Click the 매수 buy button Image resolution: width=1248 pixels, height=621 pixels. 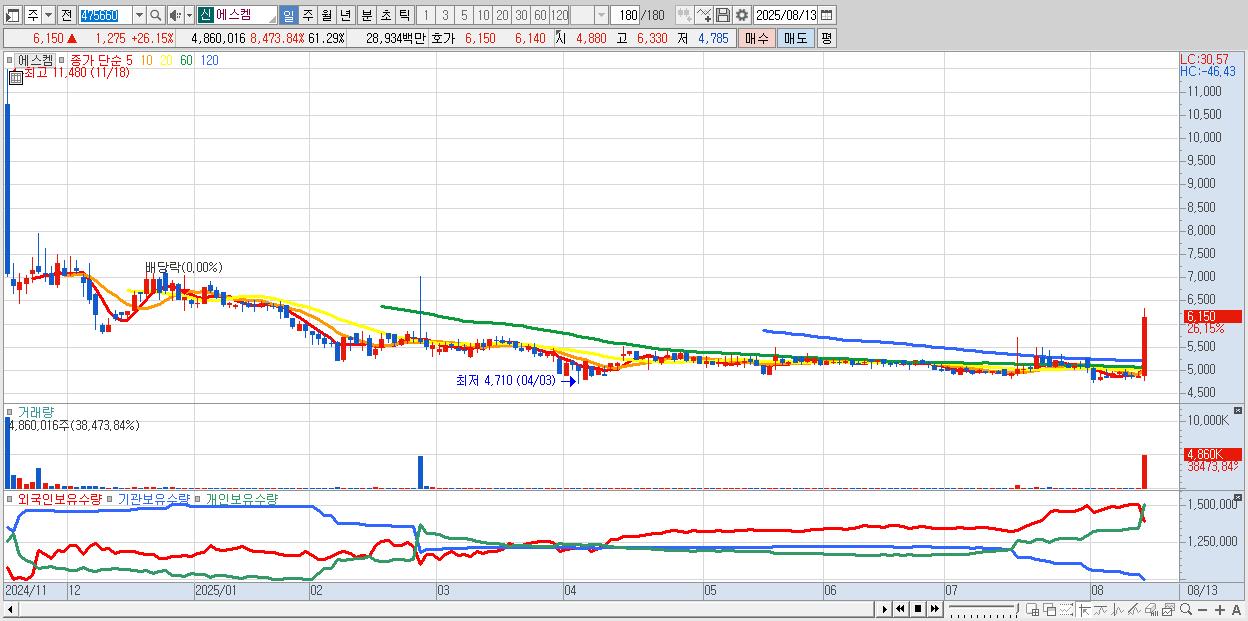[757, 38]
